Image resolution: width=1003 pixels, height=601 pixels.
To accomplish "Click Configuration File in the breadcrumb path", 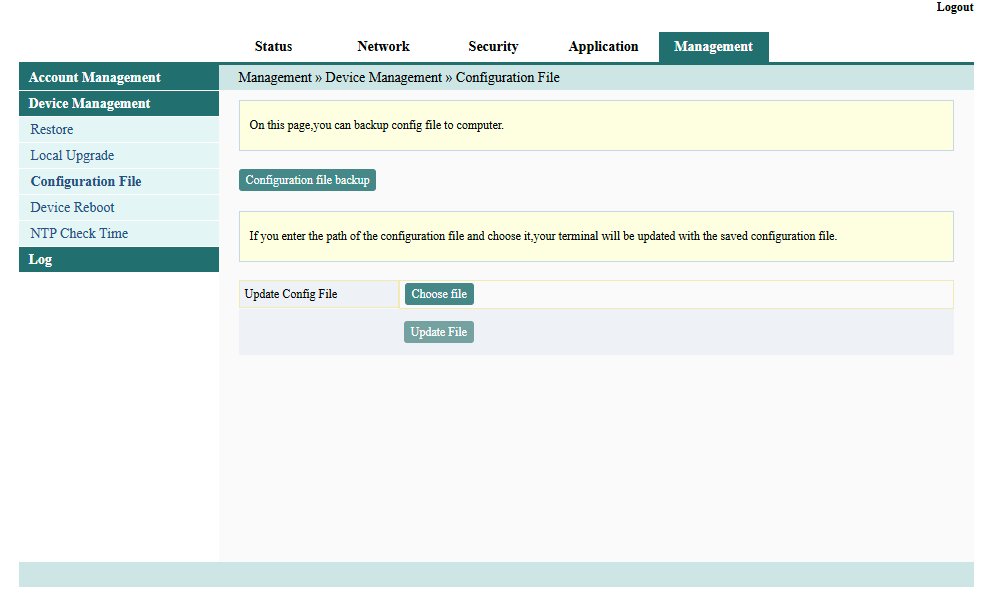I will pos(507,78).
